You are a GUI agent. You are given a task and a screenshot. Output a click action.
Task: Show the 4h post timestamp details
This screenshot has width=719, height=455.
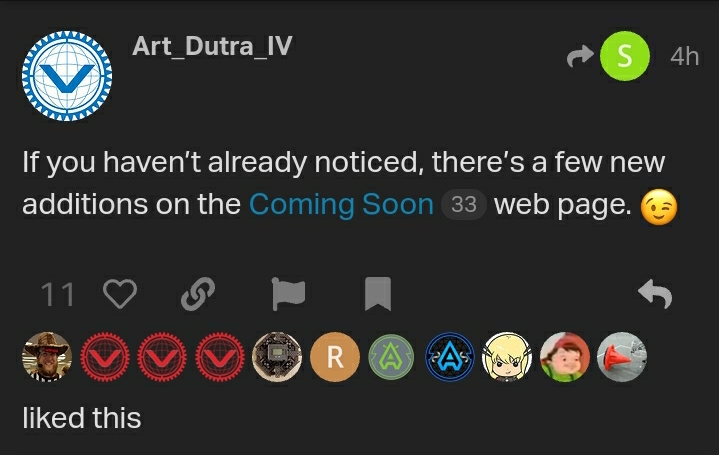pyautogui.click(x=684, y=57)
